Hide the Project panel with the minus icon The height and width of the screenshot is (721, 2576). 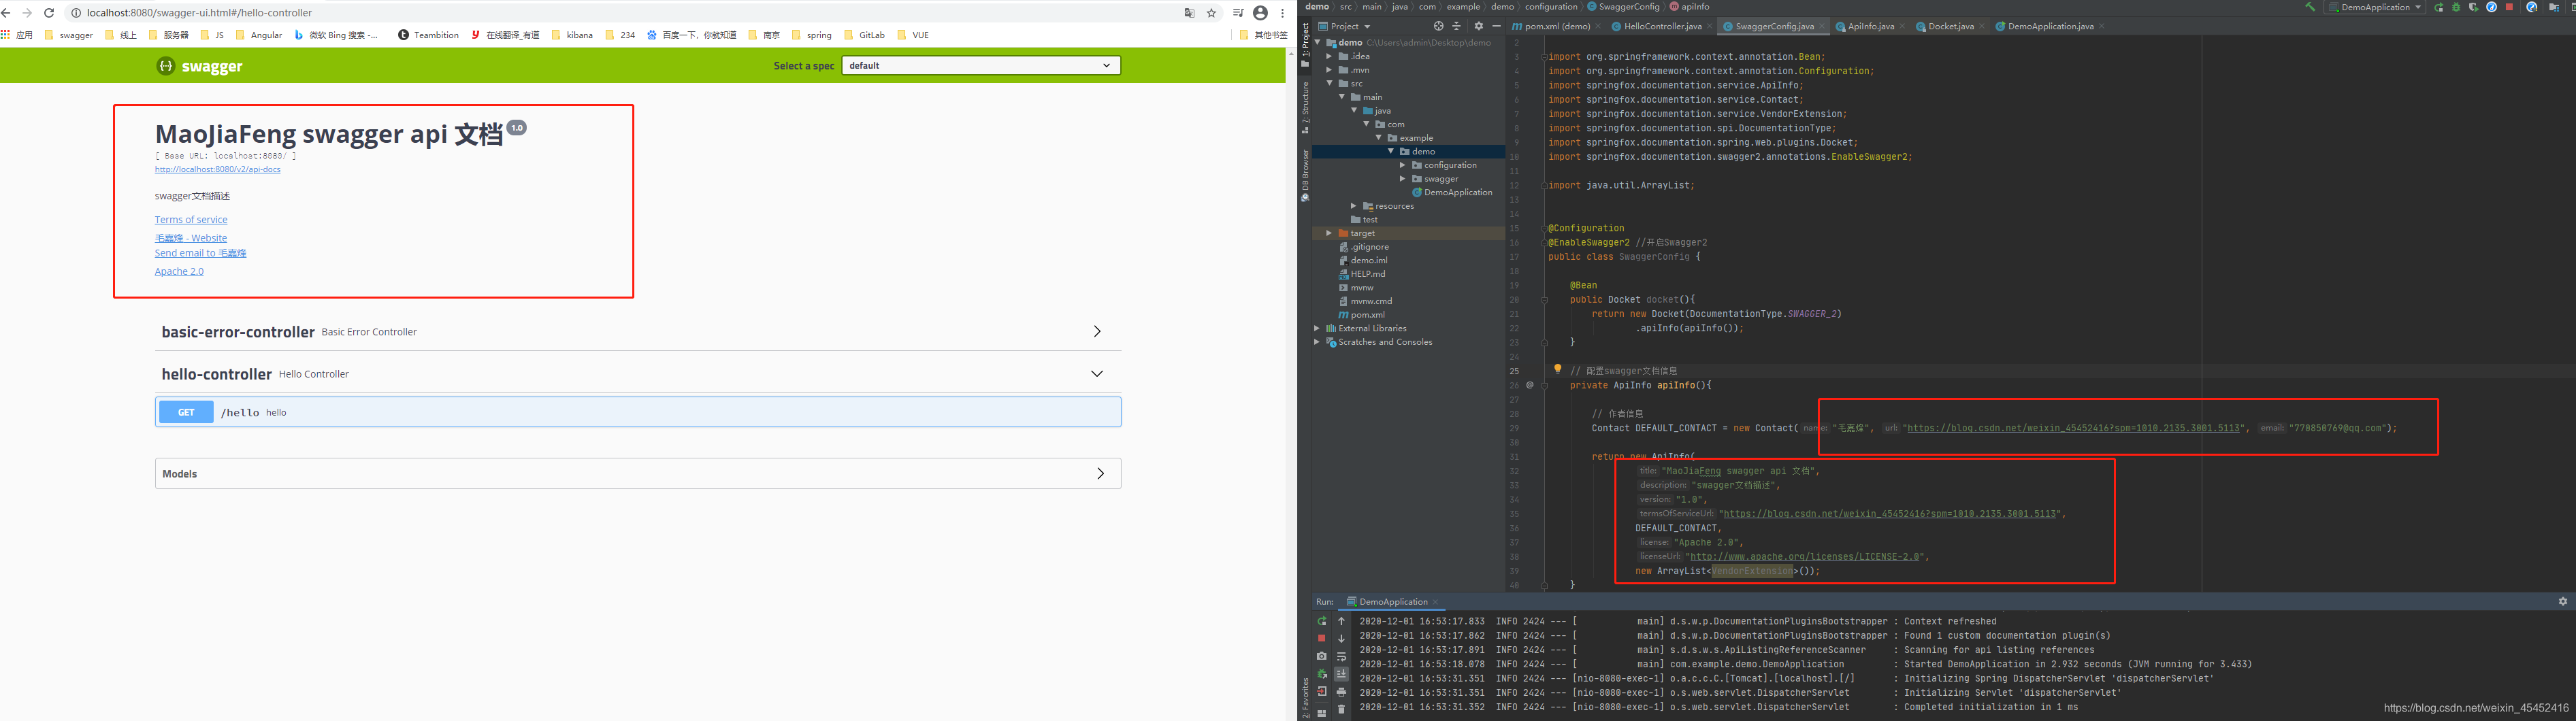(1496, 26)
